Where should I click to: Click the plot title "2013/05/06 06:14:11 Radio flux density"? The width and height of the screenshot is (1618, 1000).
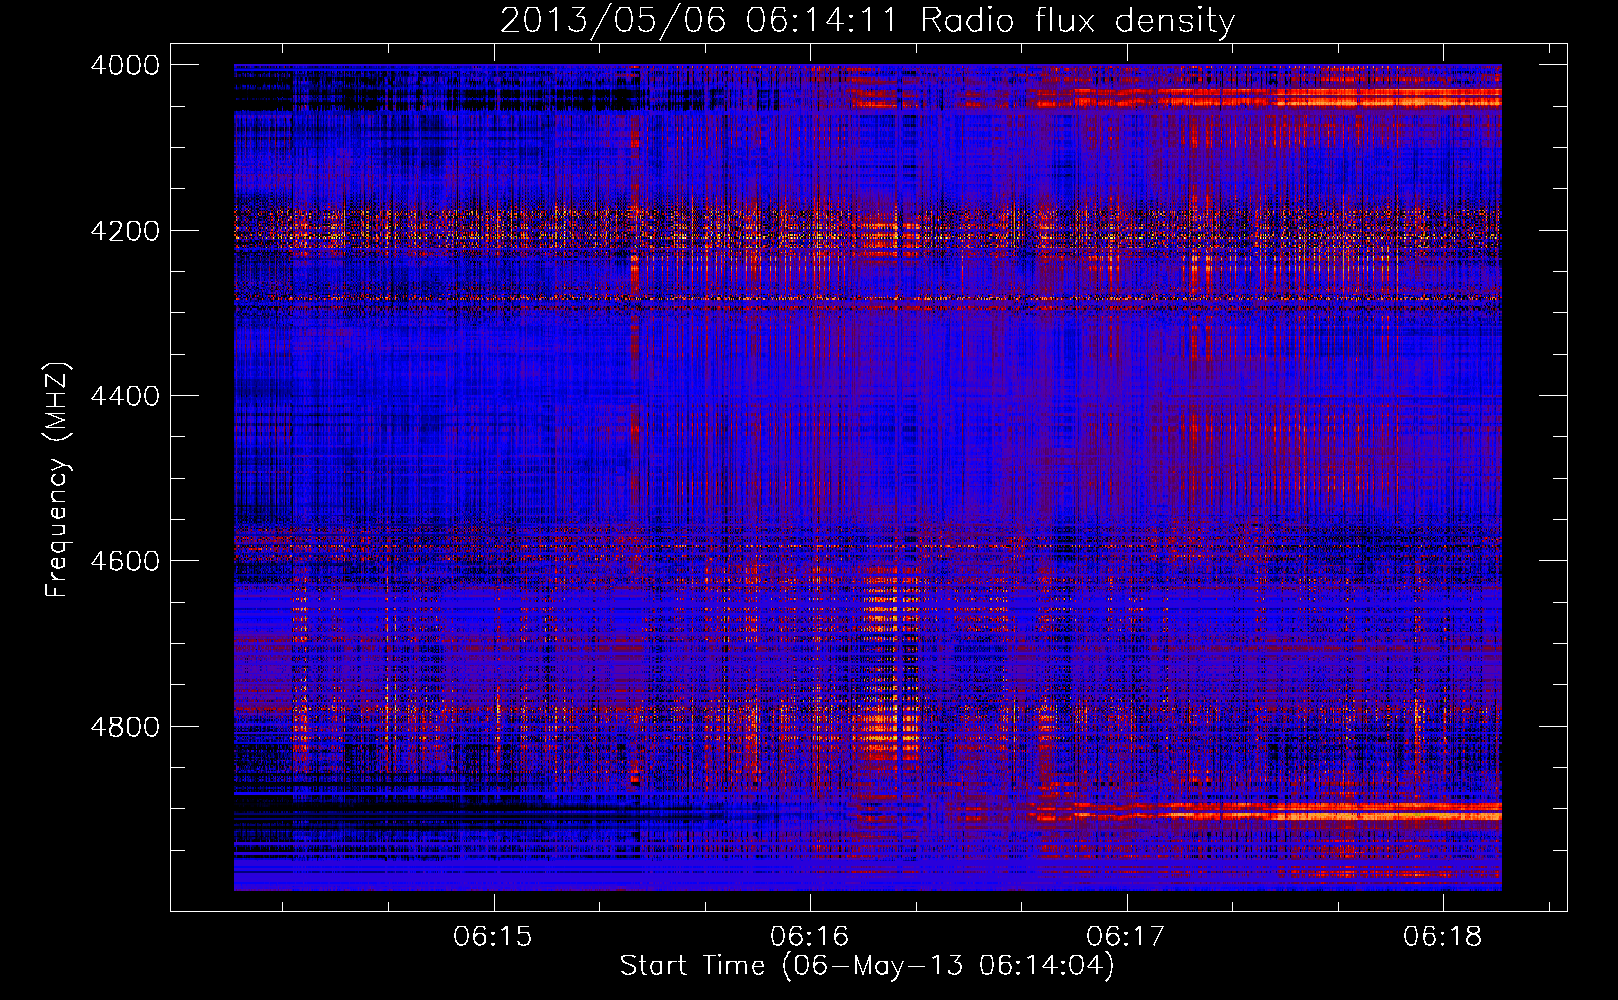click(x=867, y=20)
